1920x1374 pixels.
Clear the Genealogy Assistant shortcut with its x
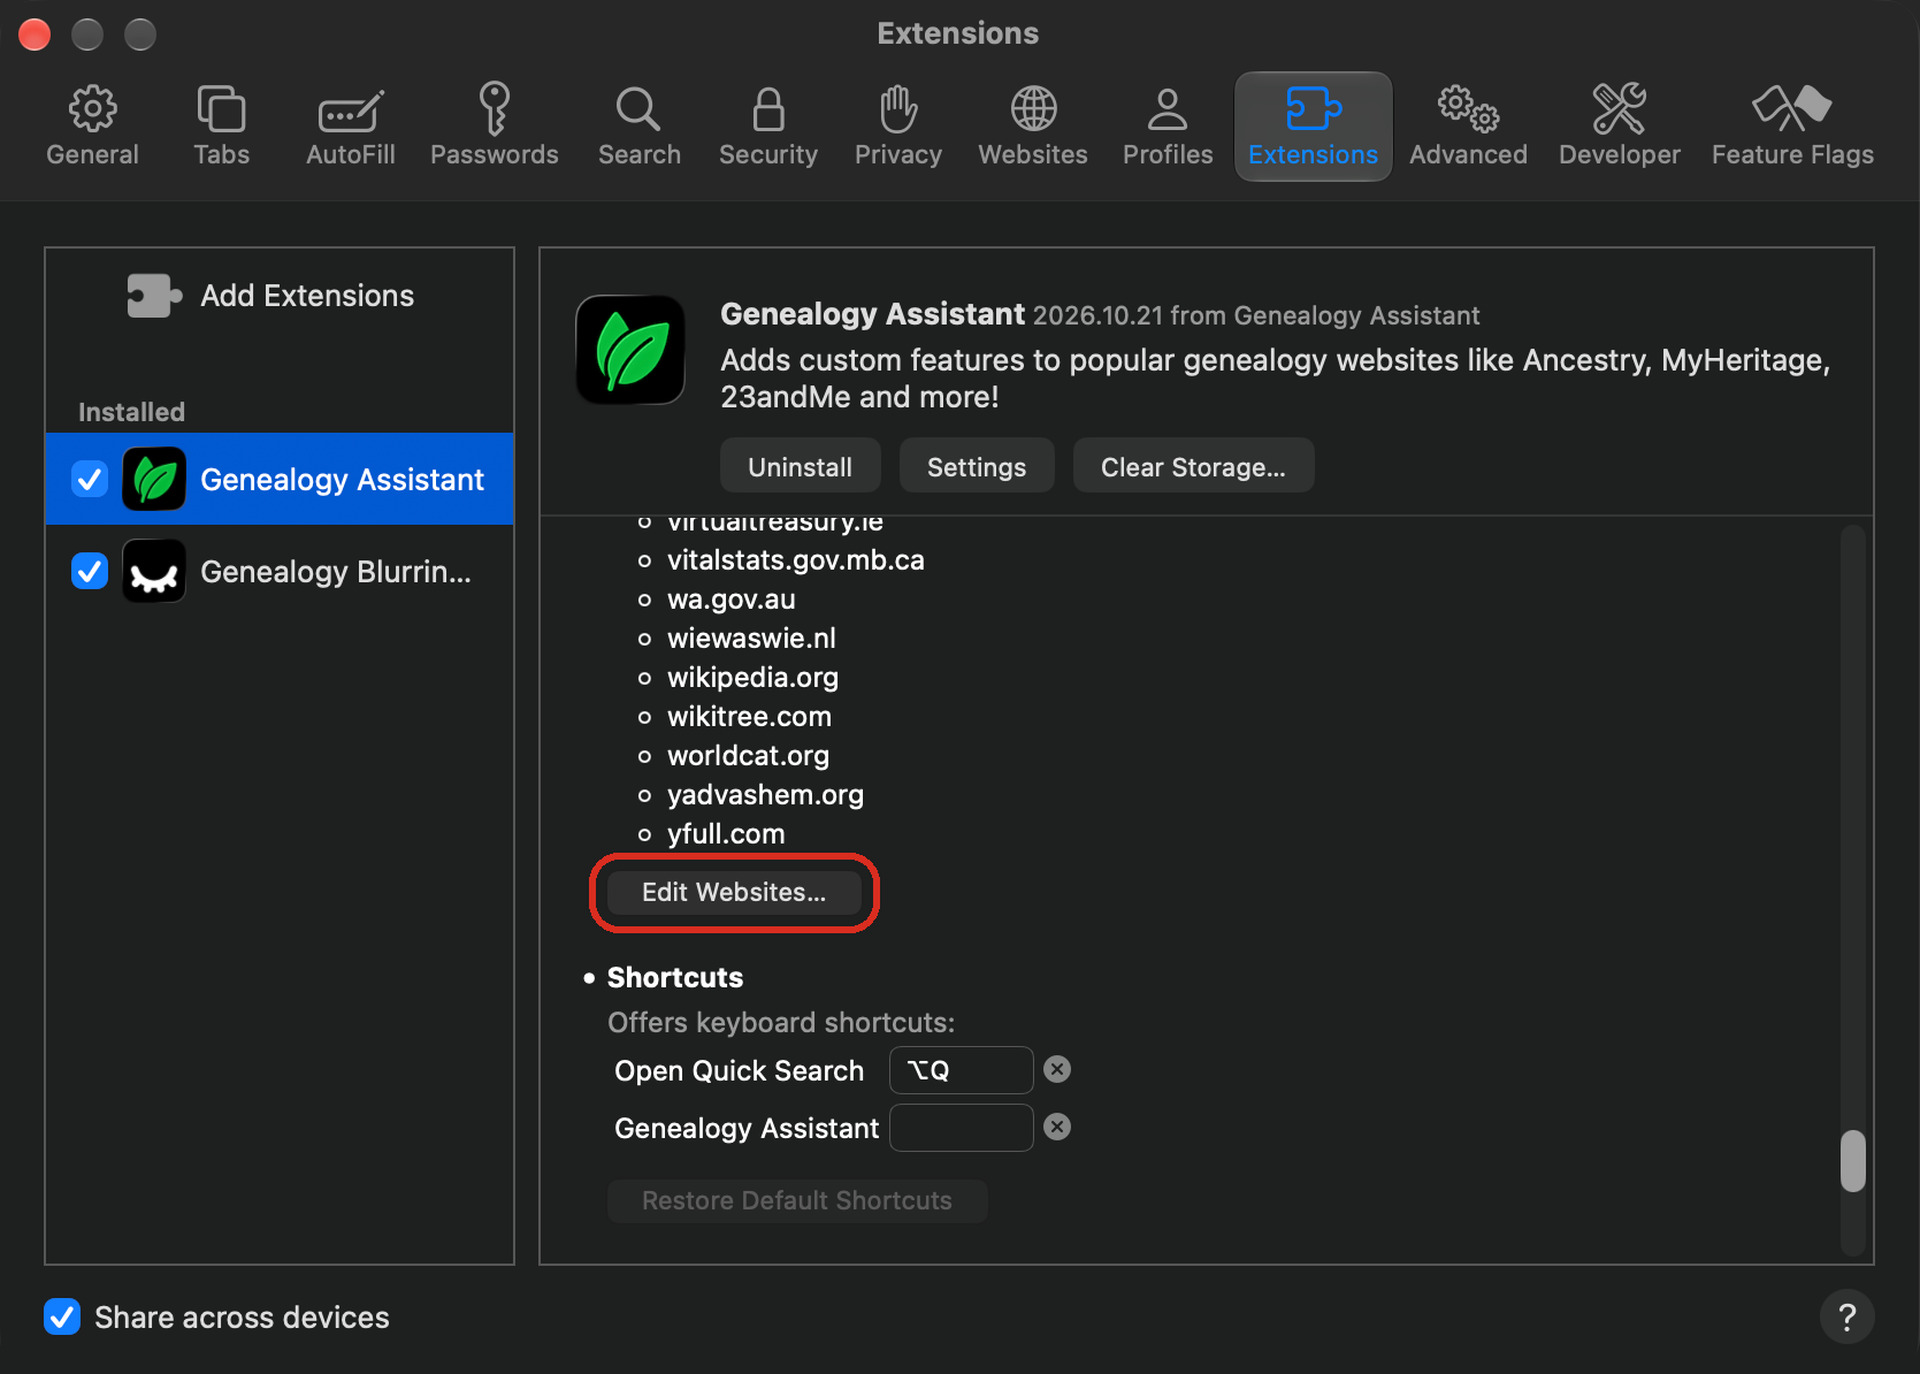(1057, 1127)
